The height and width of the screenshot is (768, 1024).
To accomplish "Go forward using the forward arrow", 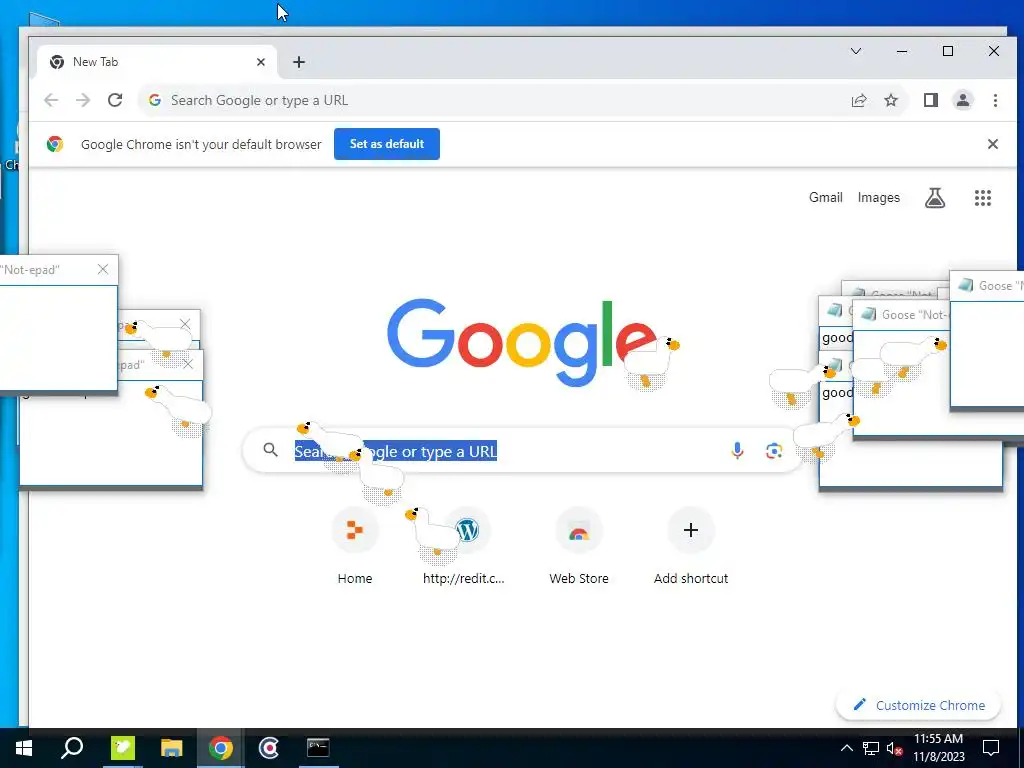I will pos(83,100).
